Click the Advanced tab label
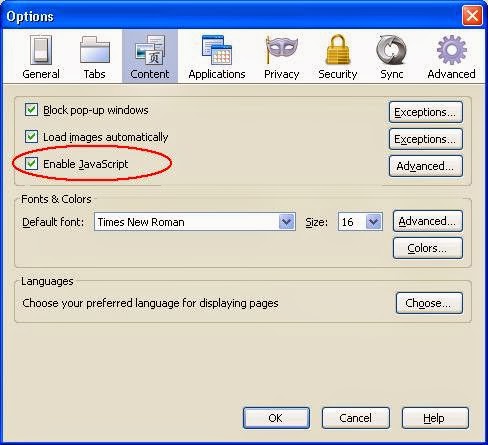 (452, 74)
